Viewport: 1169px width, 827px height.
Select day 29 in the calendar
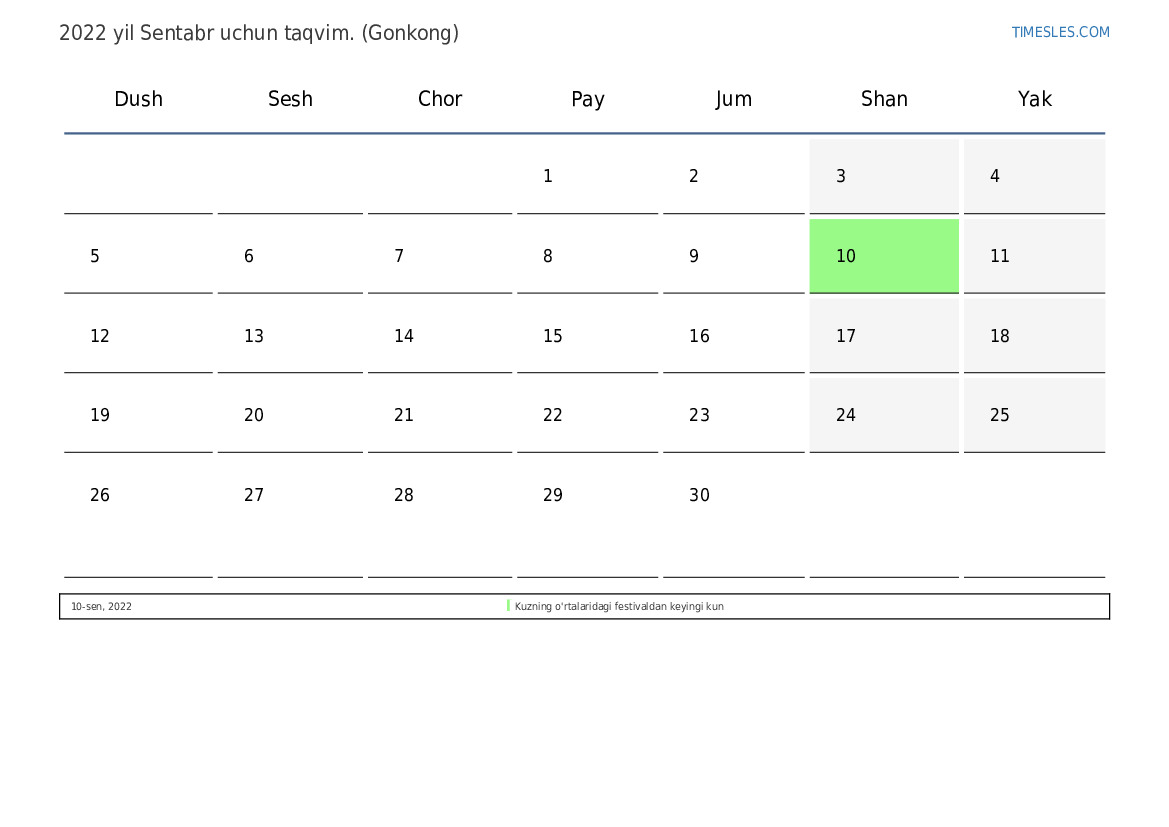tap(587, 518)
